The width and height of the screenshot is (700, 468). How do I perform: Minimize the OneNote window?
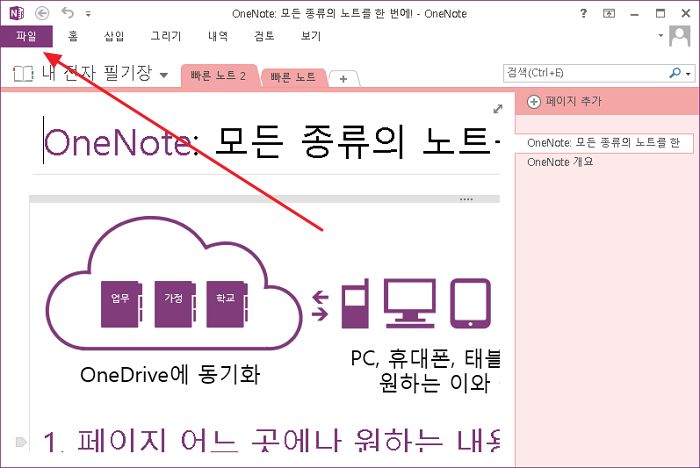634,14
